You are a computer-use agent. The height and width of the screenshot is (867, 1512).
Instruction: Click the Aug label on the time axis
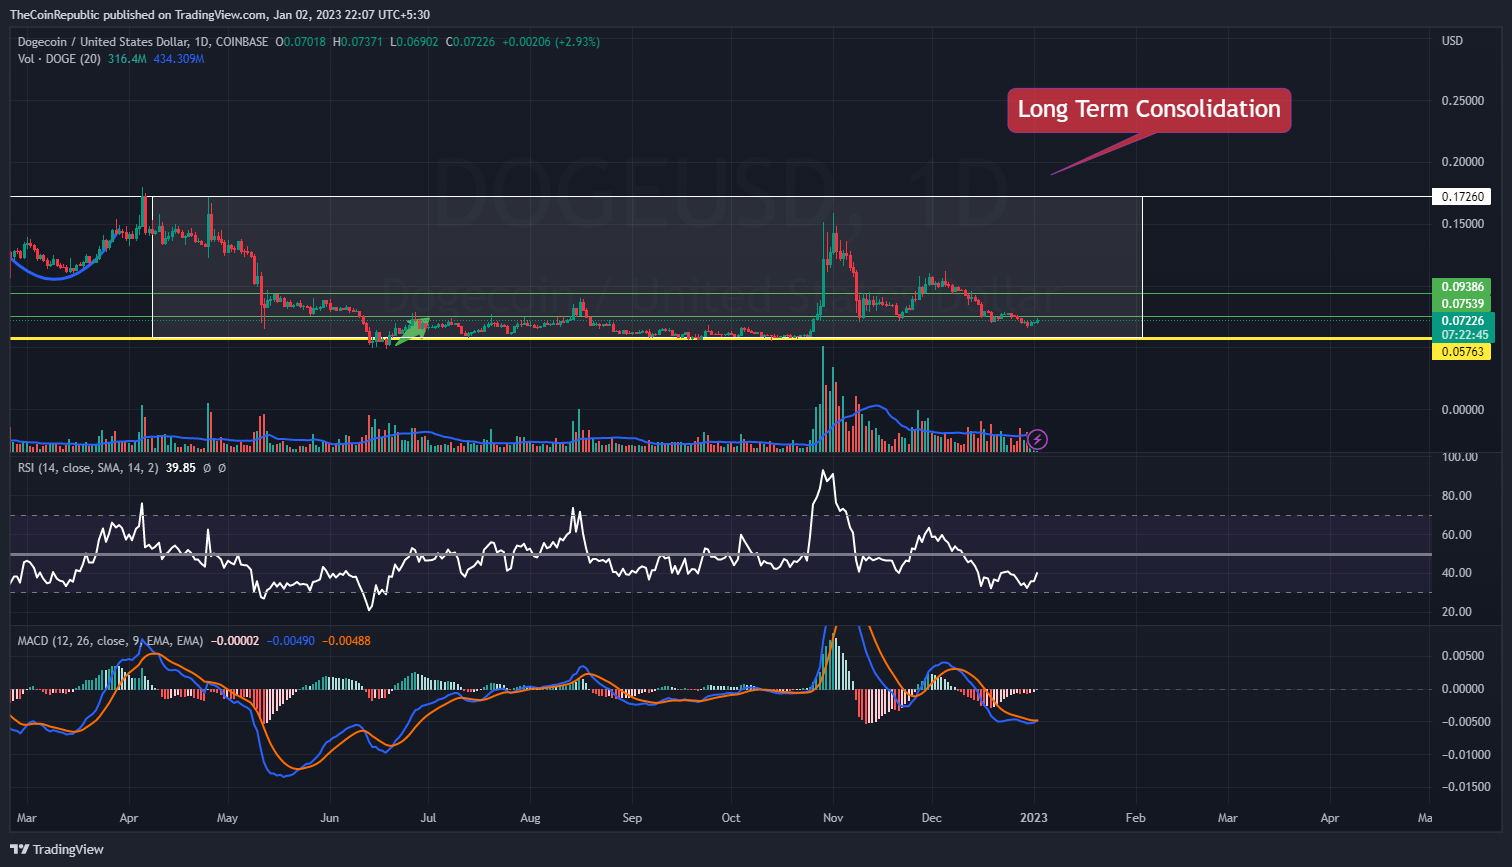[530, 817]
